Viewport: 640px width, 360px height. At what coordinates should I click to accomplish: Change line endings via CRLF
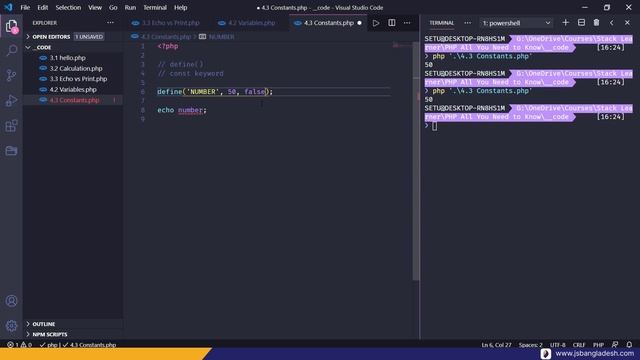pyautogui.click(x=579, y=345)
